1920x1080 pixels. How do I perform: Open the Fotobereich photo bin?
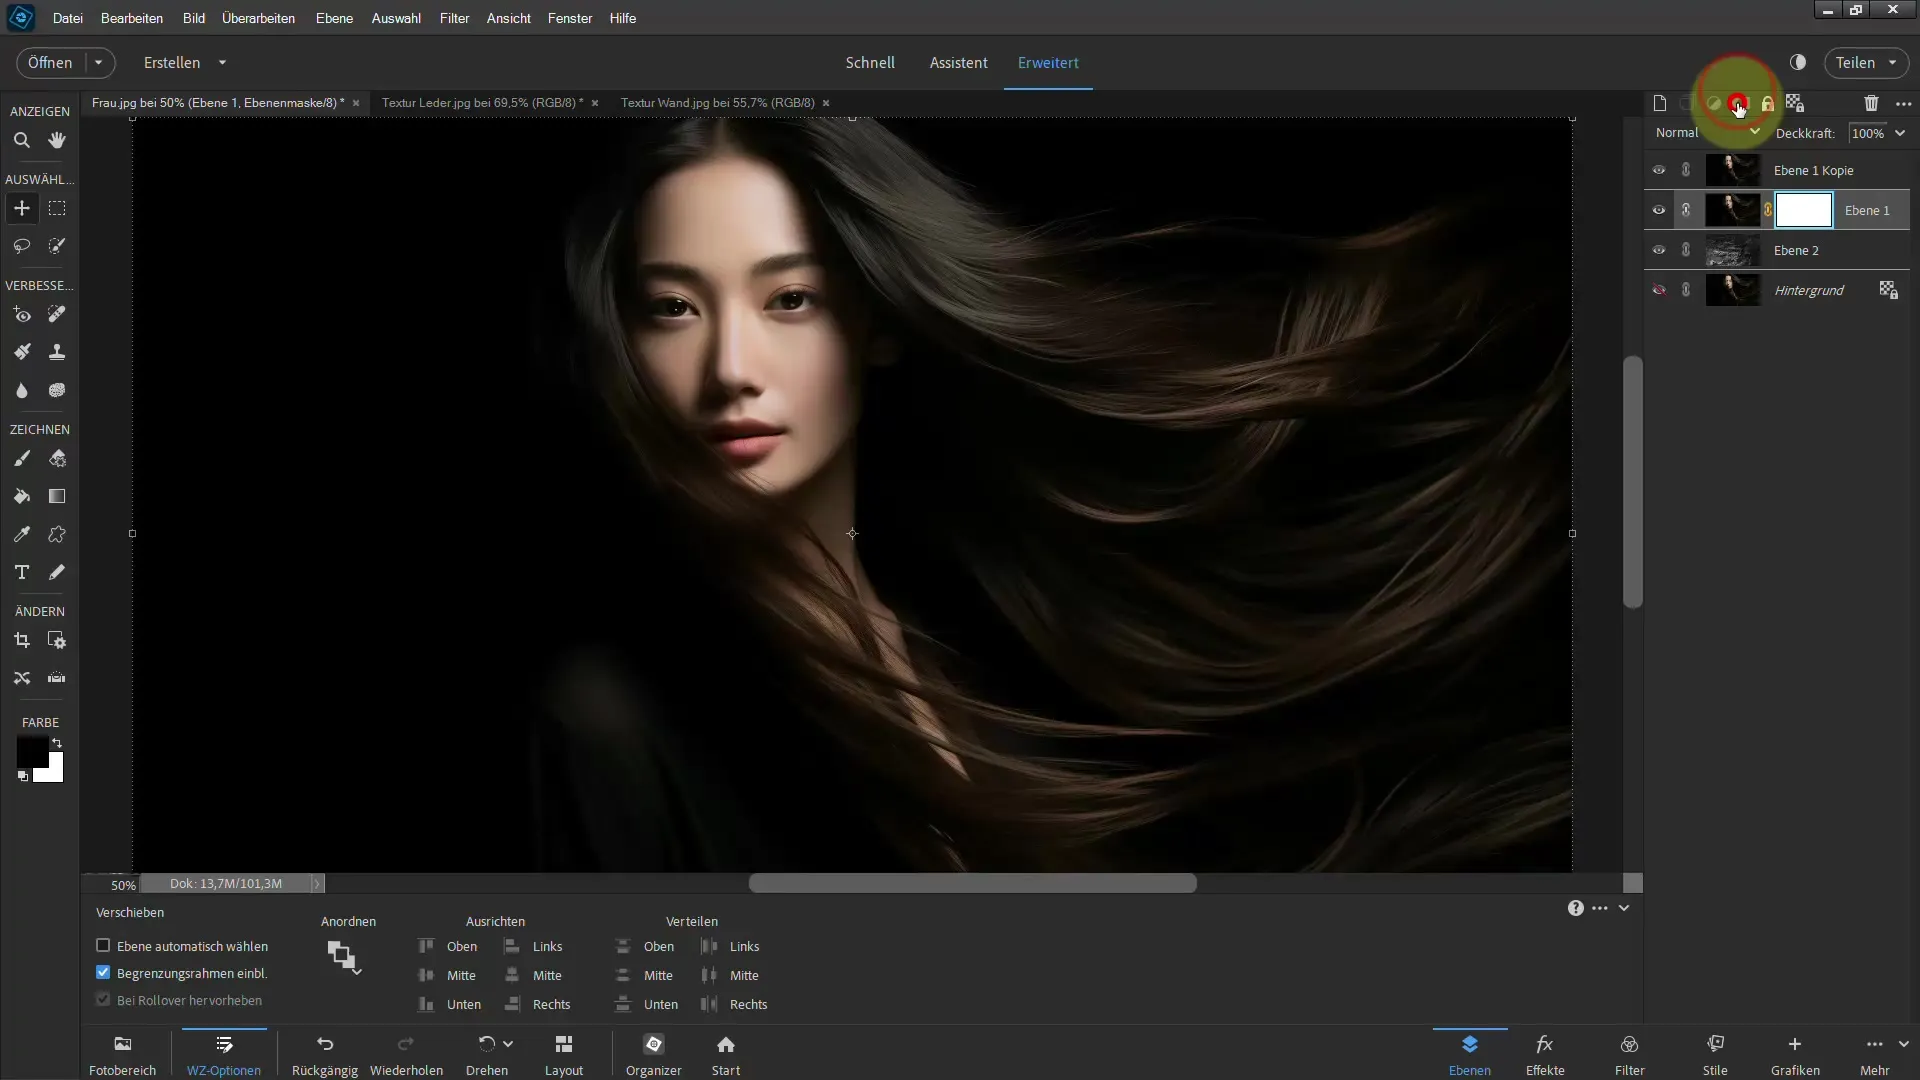(122, 1055)
